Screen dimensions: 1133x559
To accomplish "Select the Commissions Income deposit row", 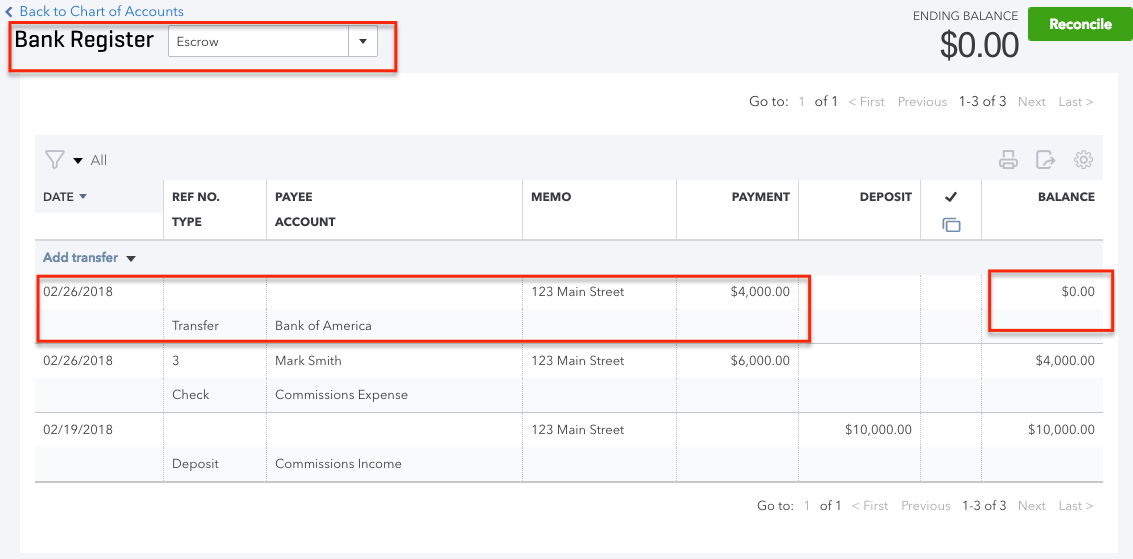I will 400,446.
